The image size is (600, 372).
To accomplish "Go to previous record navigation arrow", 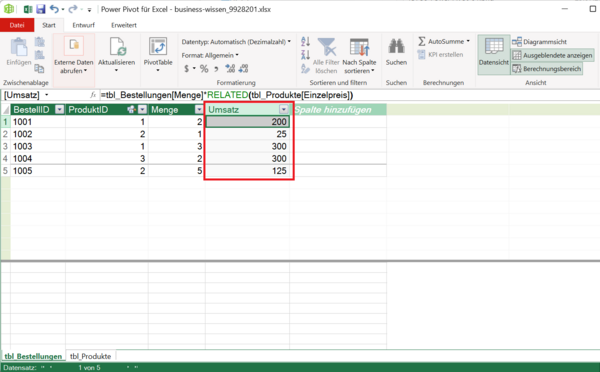I will coord(51,368).
